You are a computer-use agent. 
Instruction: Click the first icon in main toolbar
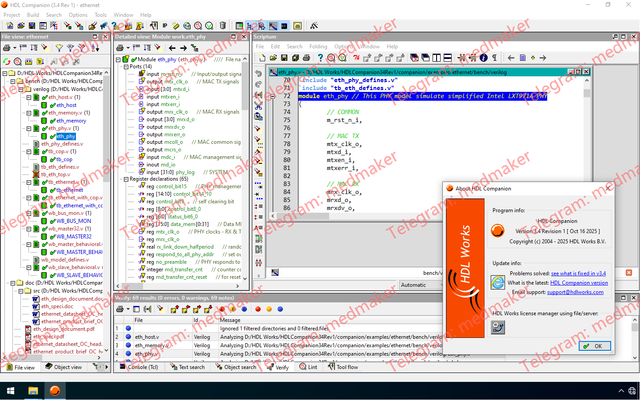point(9,26)
